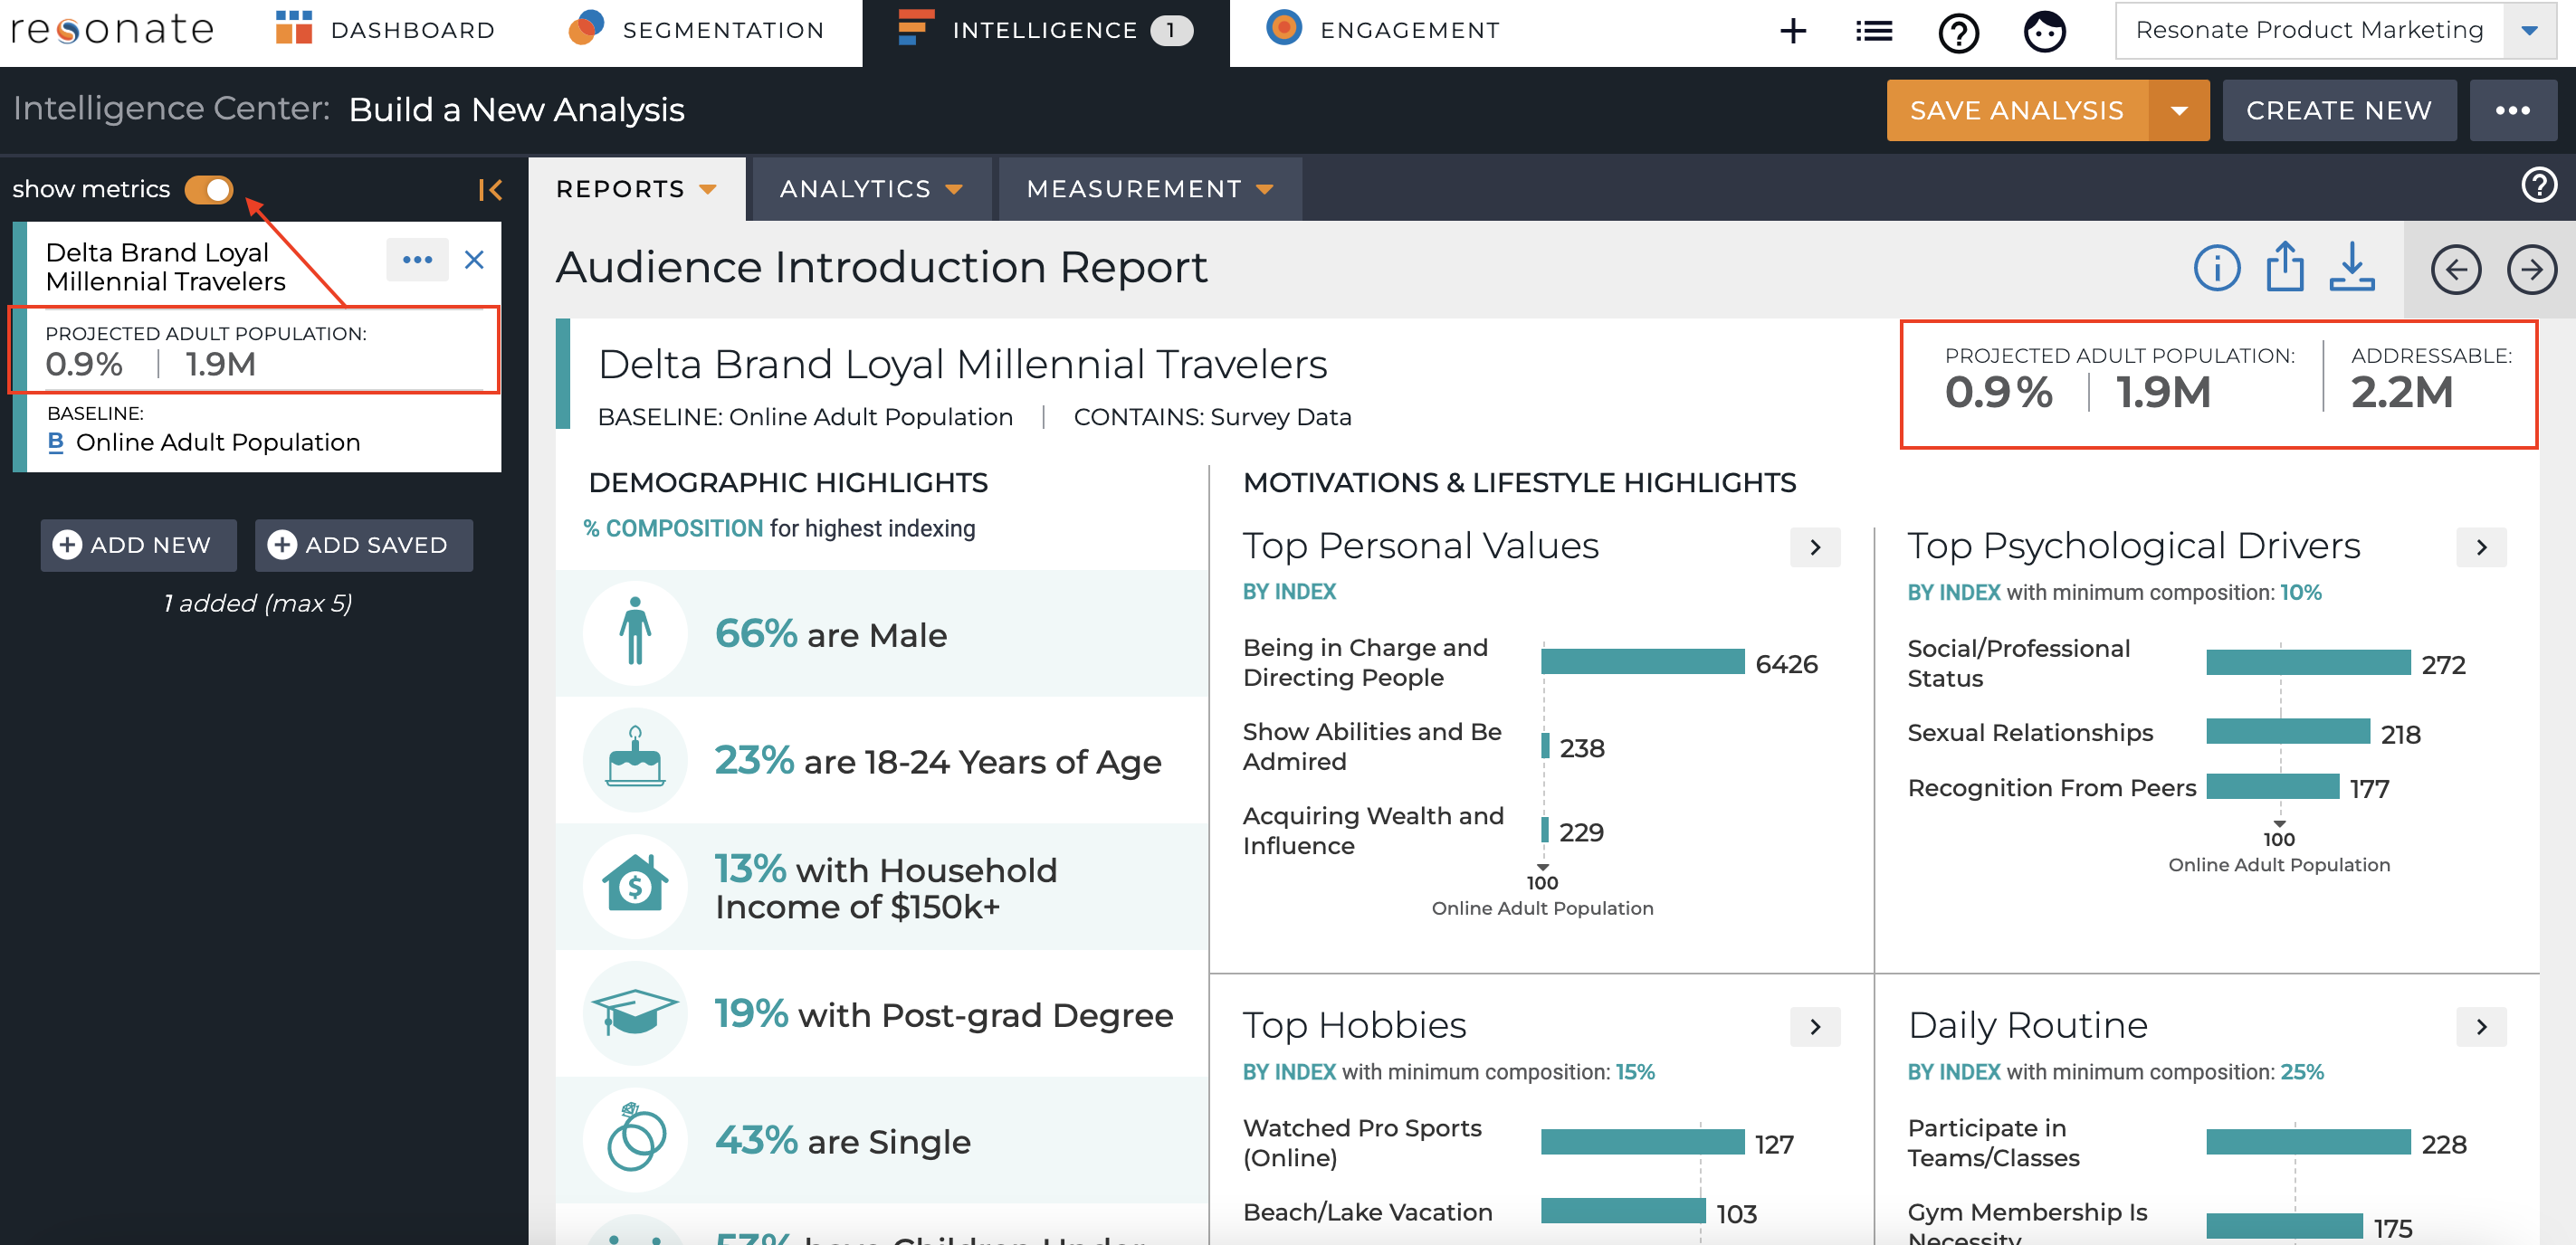The width and height of the screenshot is (2576, 1245).
Task: Click the plus add icon in top bar
Action: point(1793,31)
